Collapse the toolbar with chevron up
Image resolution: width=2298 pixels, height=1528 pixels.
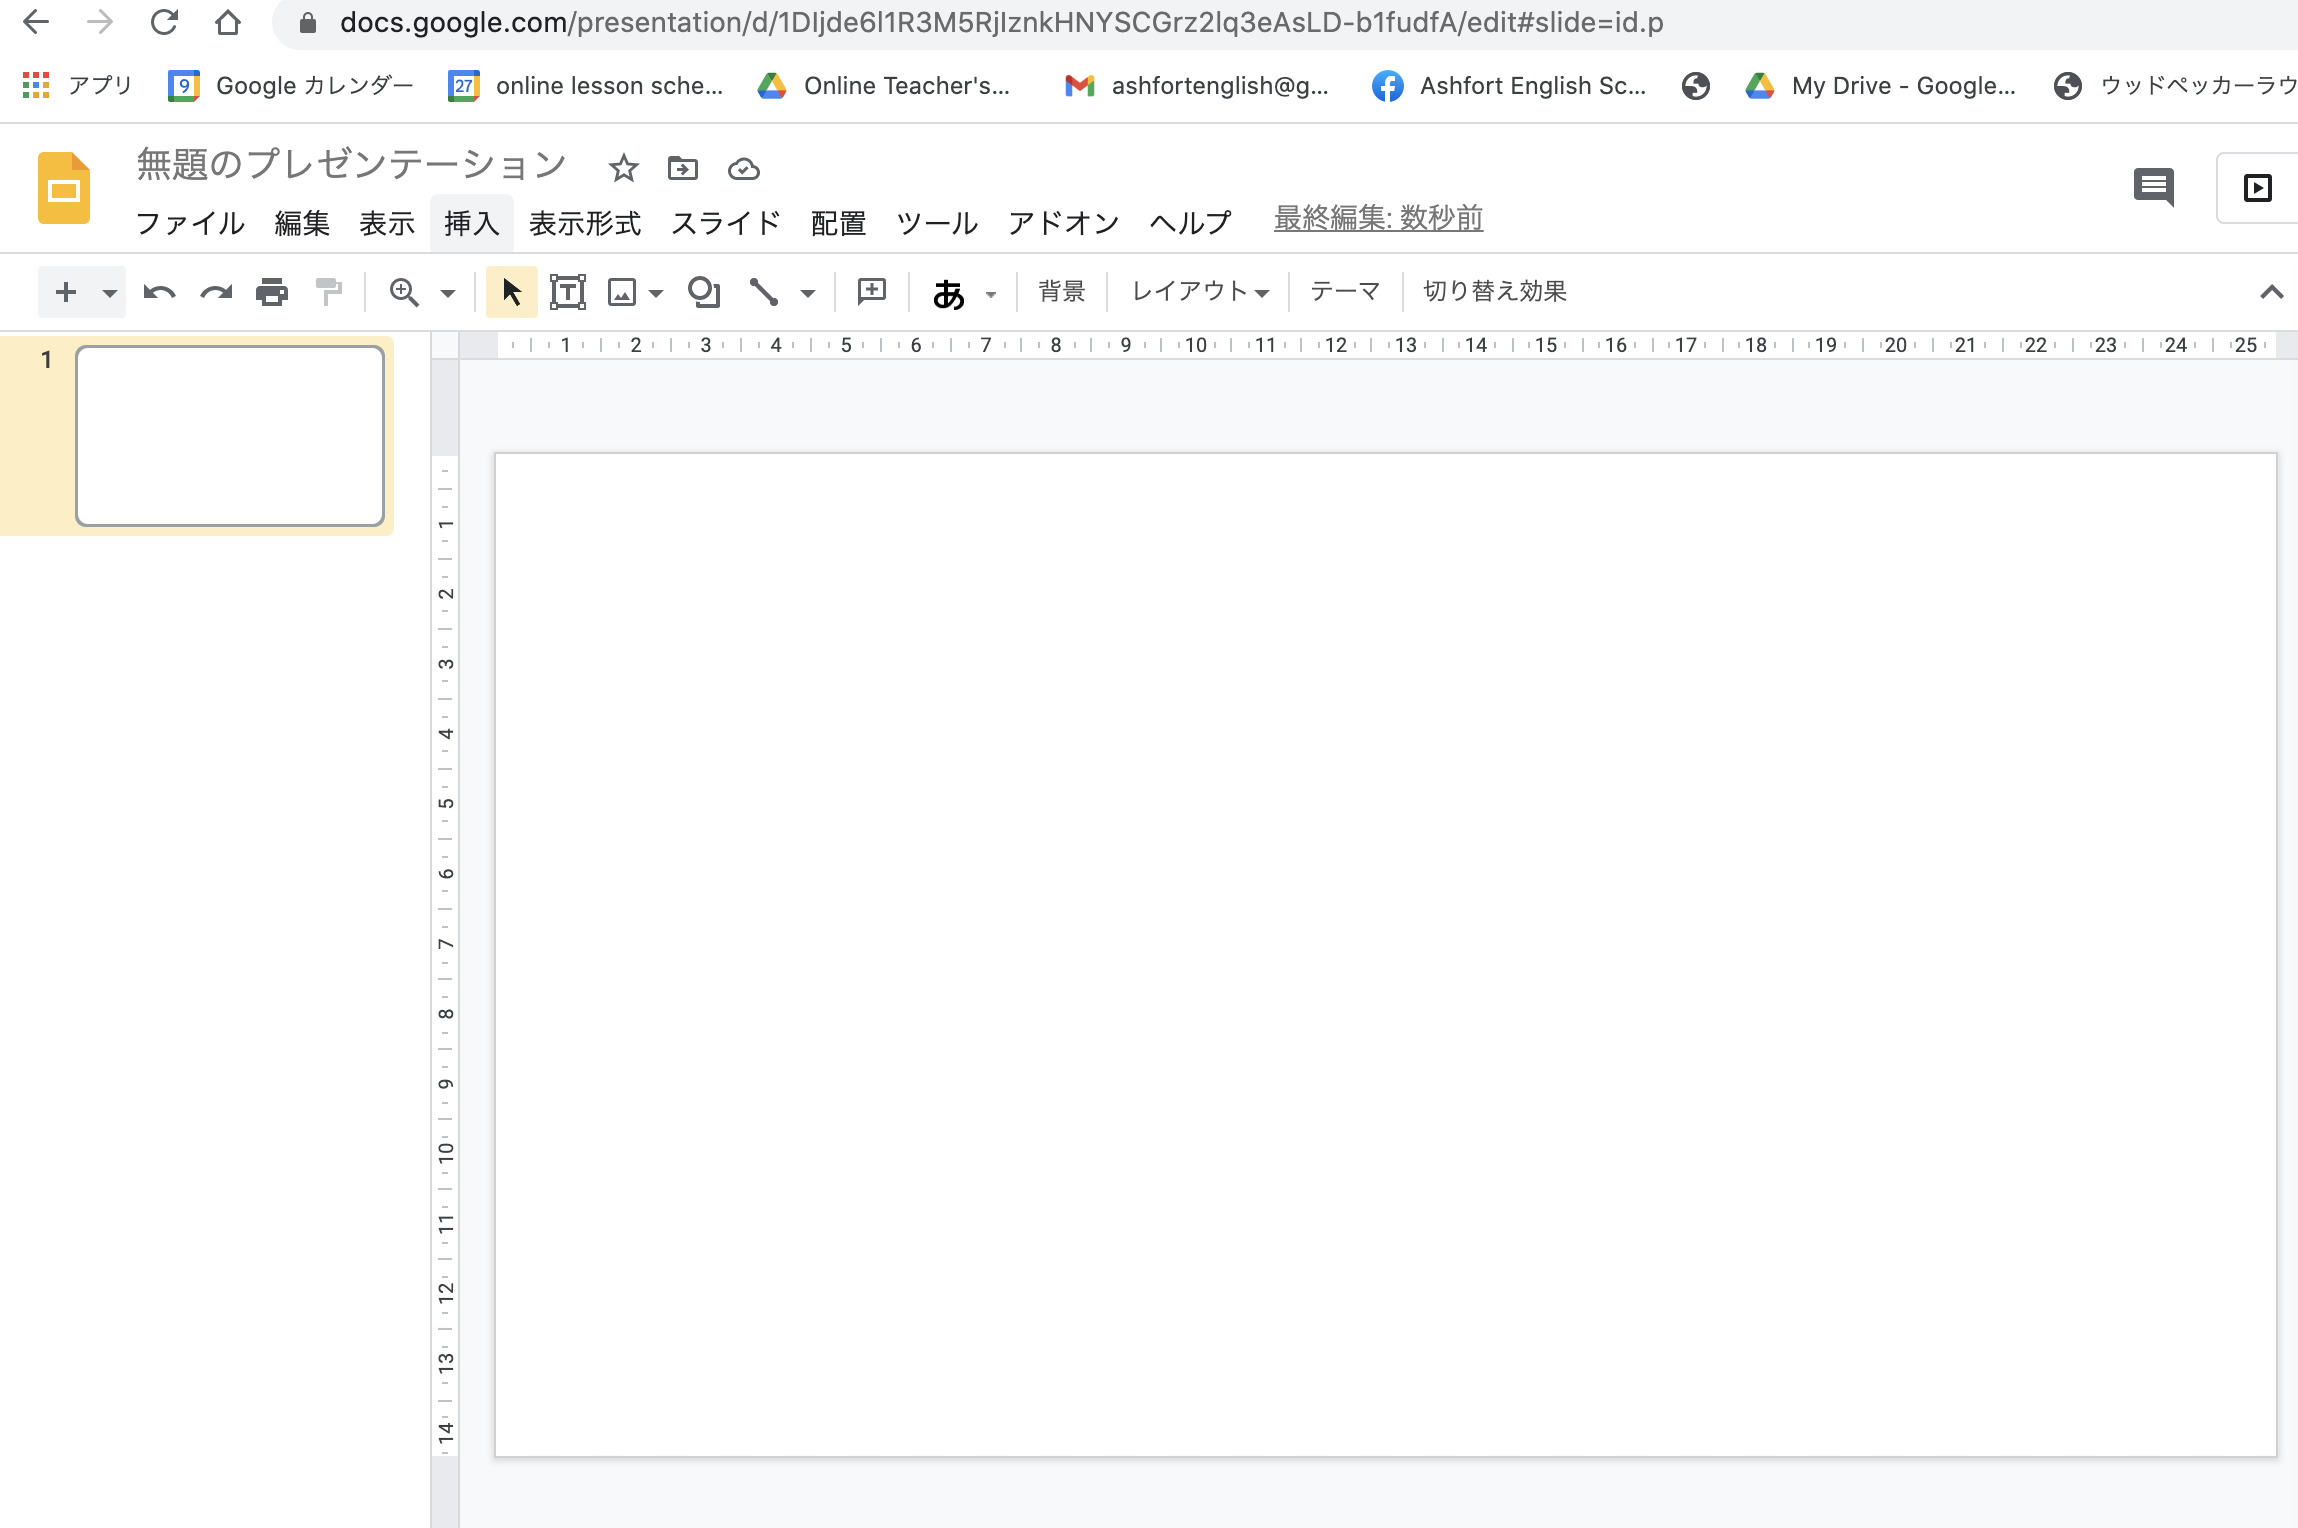tap(2271, 292)
